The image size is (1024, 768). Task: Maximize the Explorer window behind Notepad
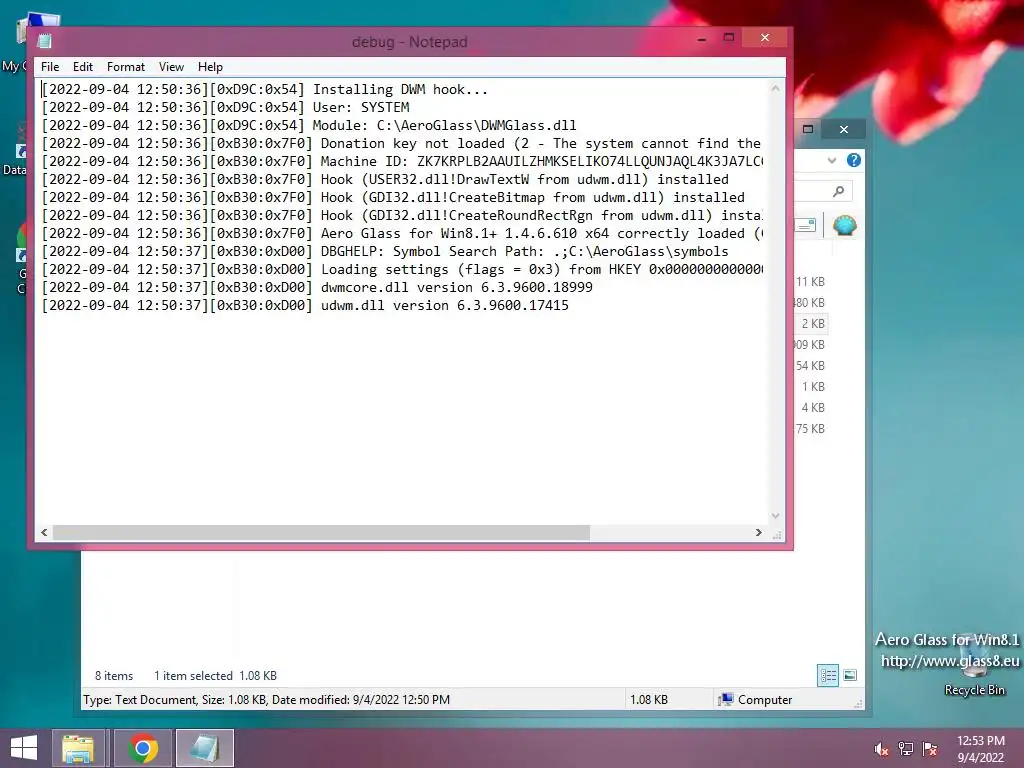pyautogui.click(x=808, y=129)
